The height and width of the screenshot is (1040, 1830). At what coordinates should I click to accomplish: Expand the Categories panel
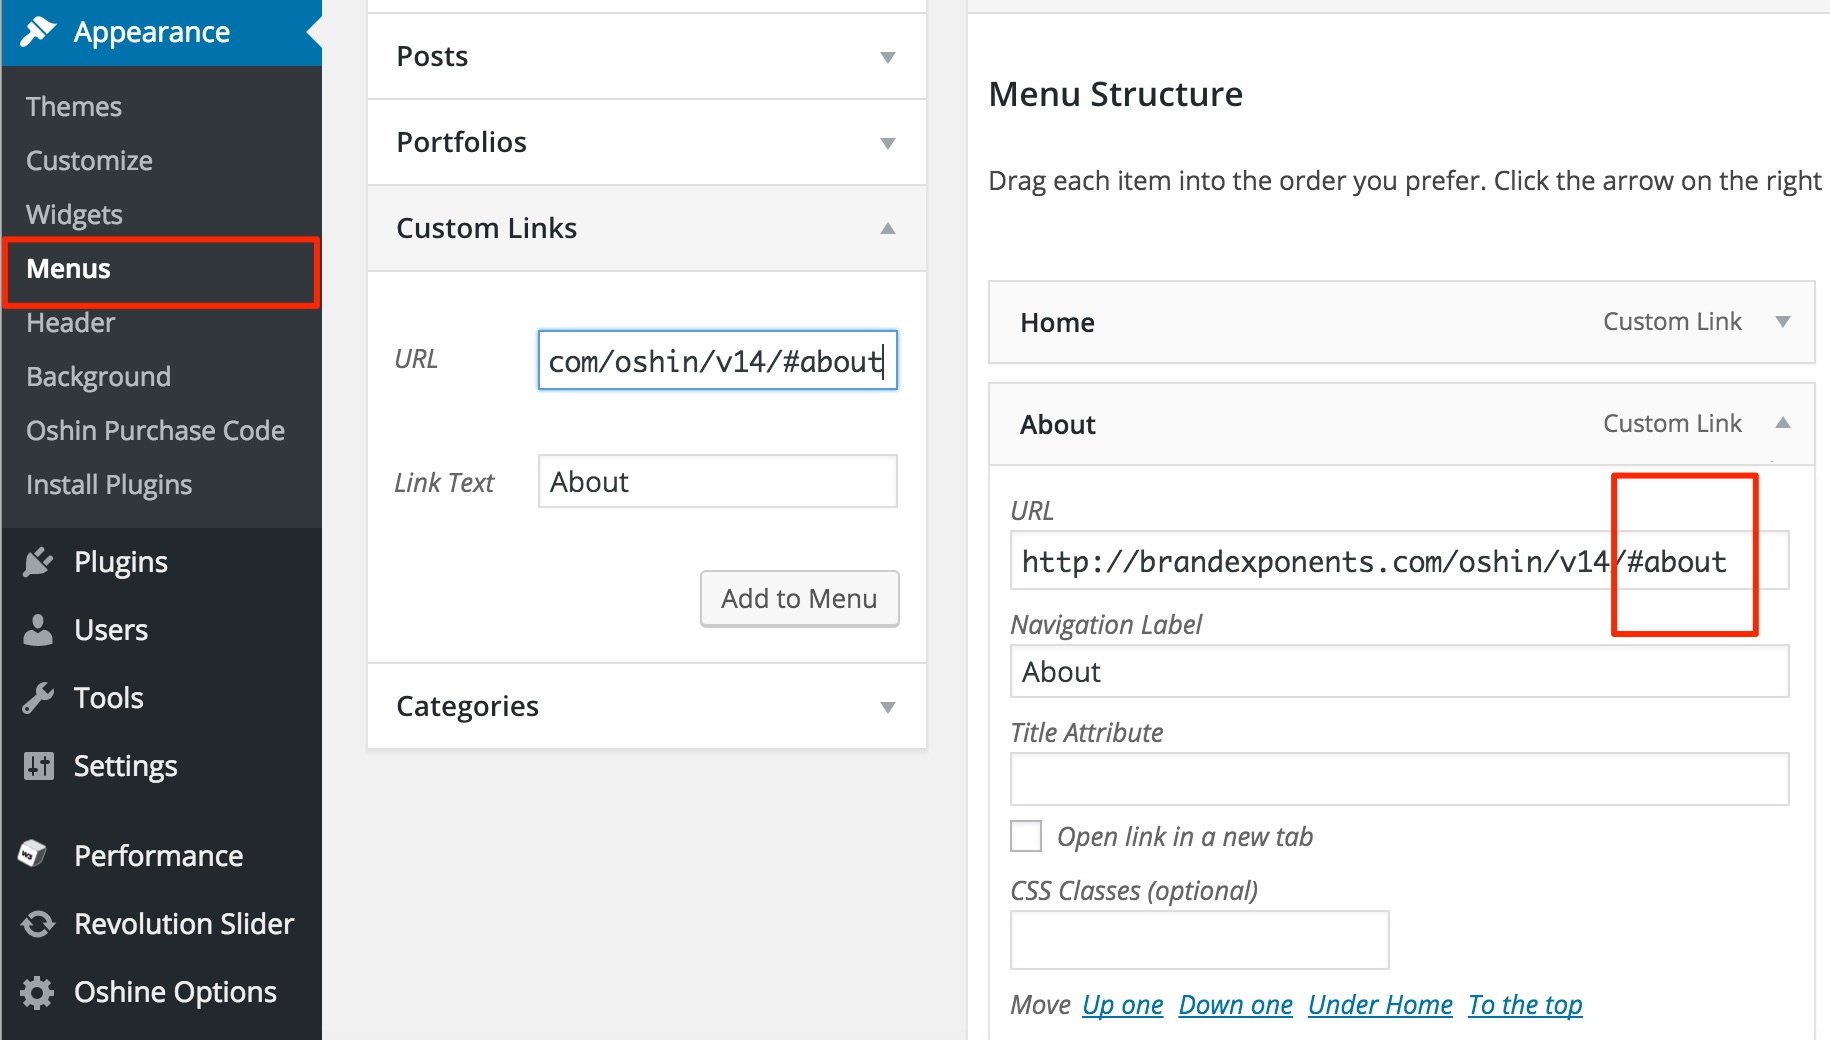[887, 707]
